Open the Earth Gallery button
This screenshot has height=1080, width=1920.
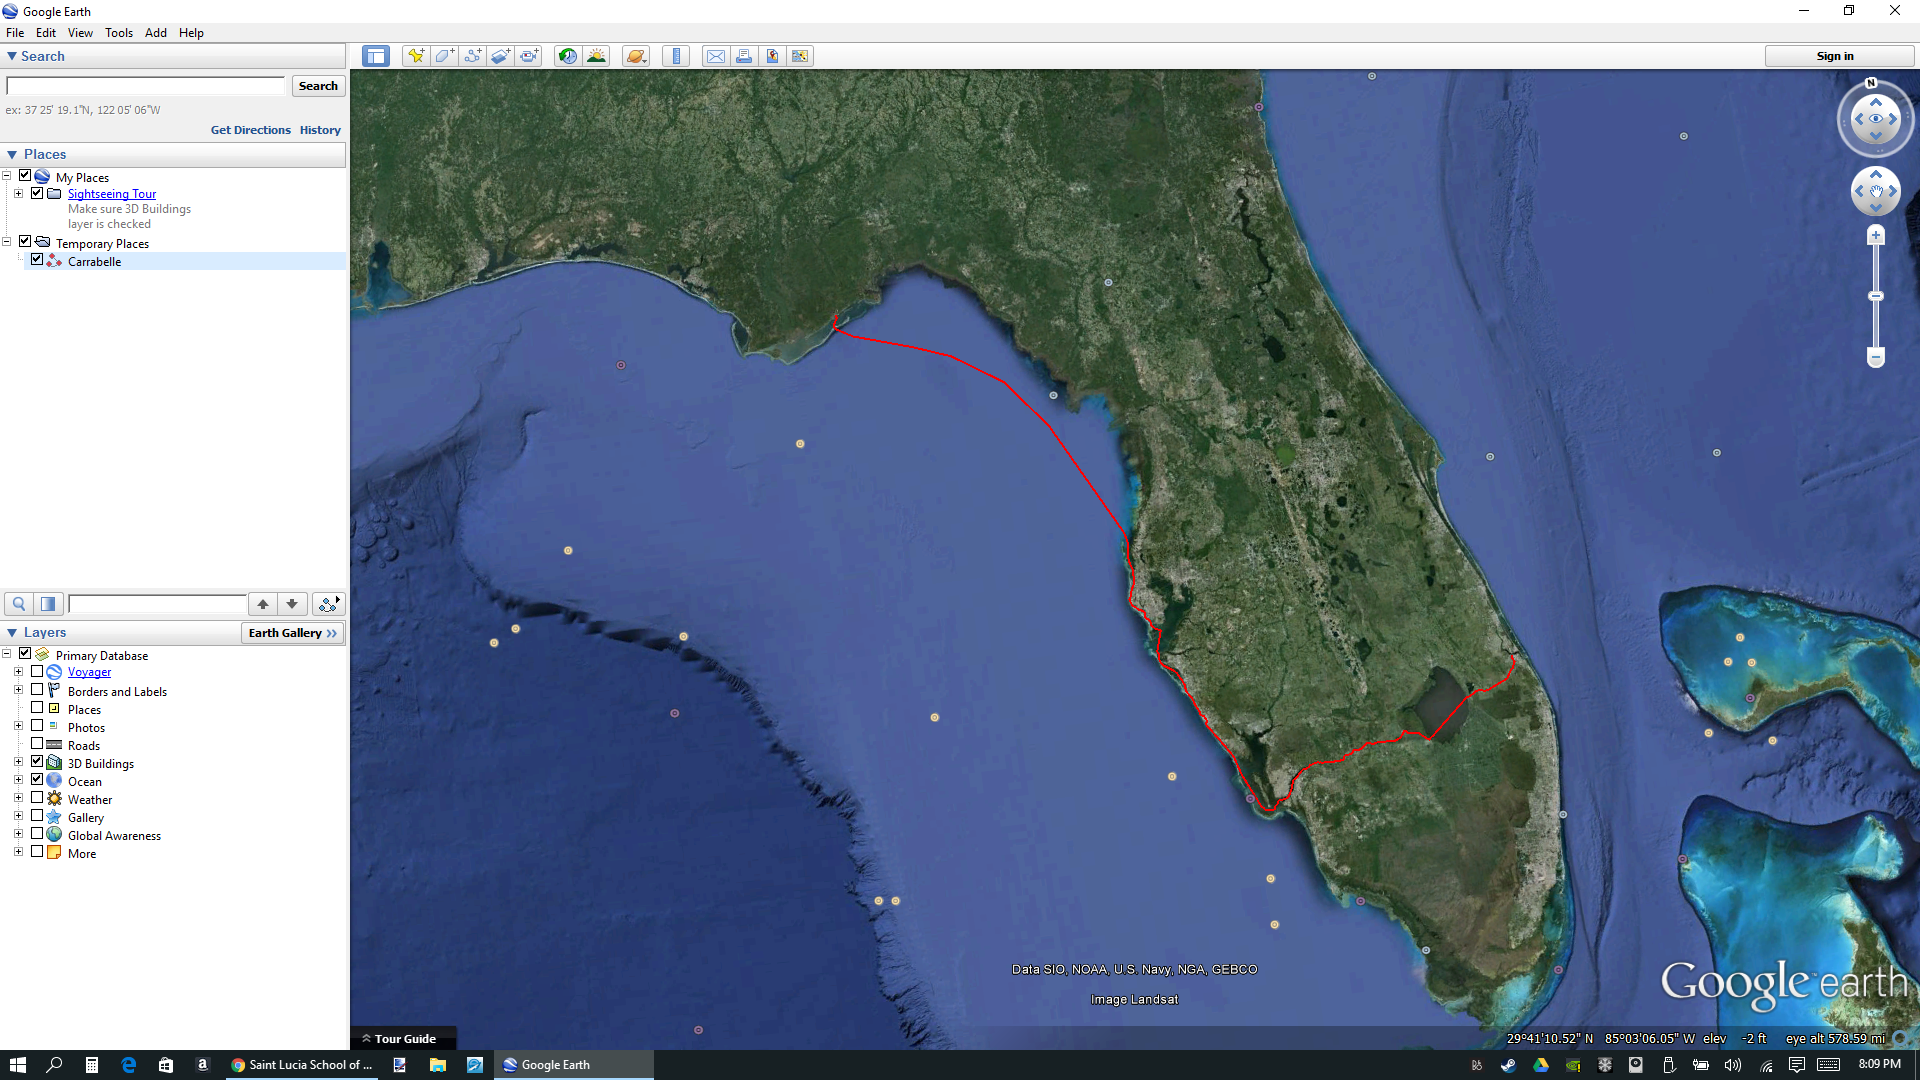293,633
